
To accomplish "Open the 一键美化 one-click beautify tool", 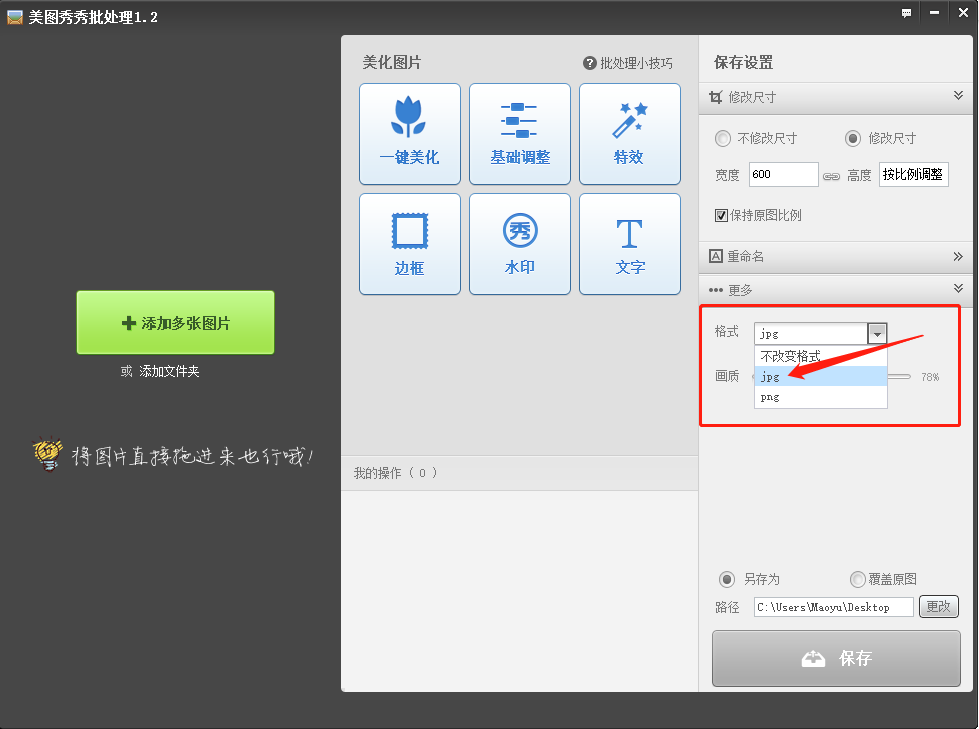I will 409,134.
